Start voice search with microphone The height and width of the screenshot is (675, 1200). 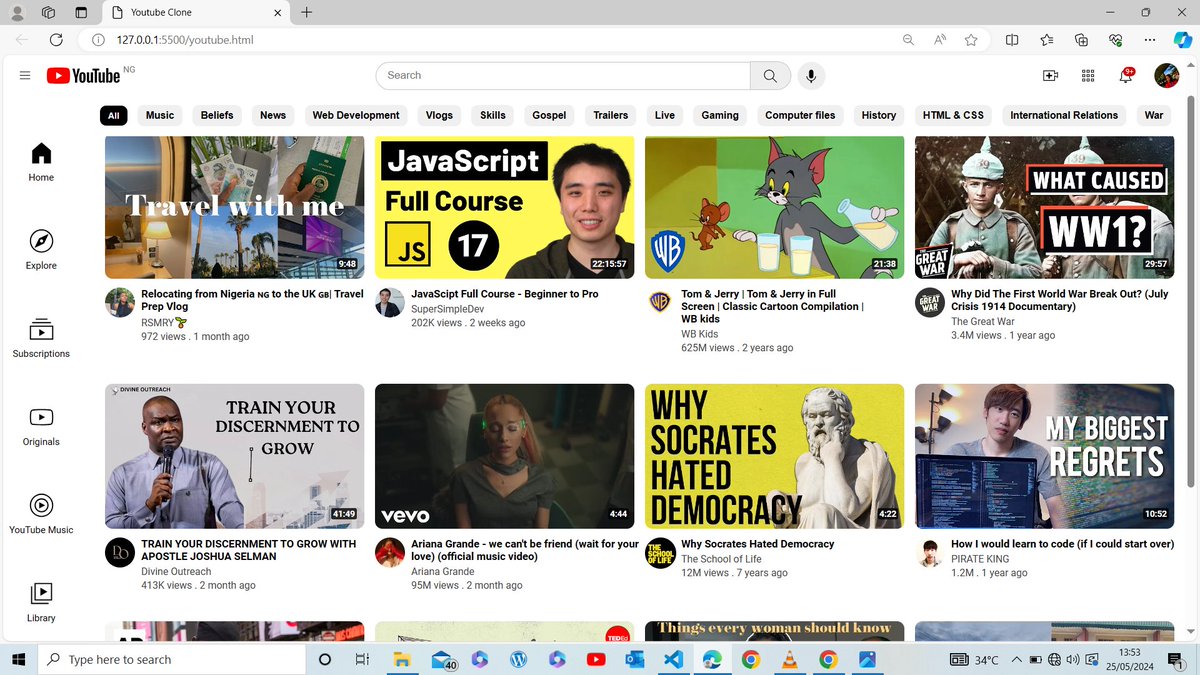pos(811,75)
